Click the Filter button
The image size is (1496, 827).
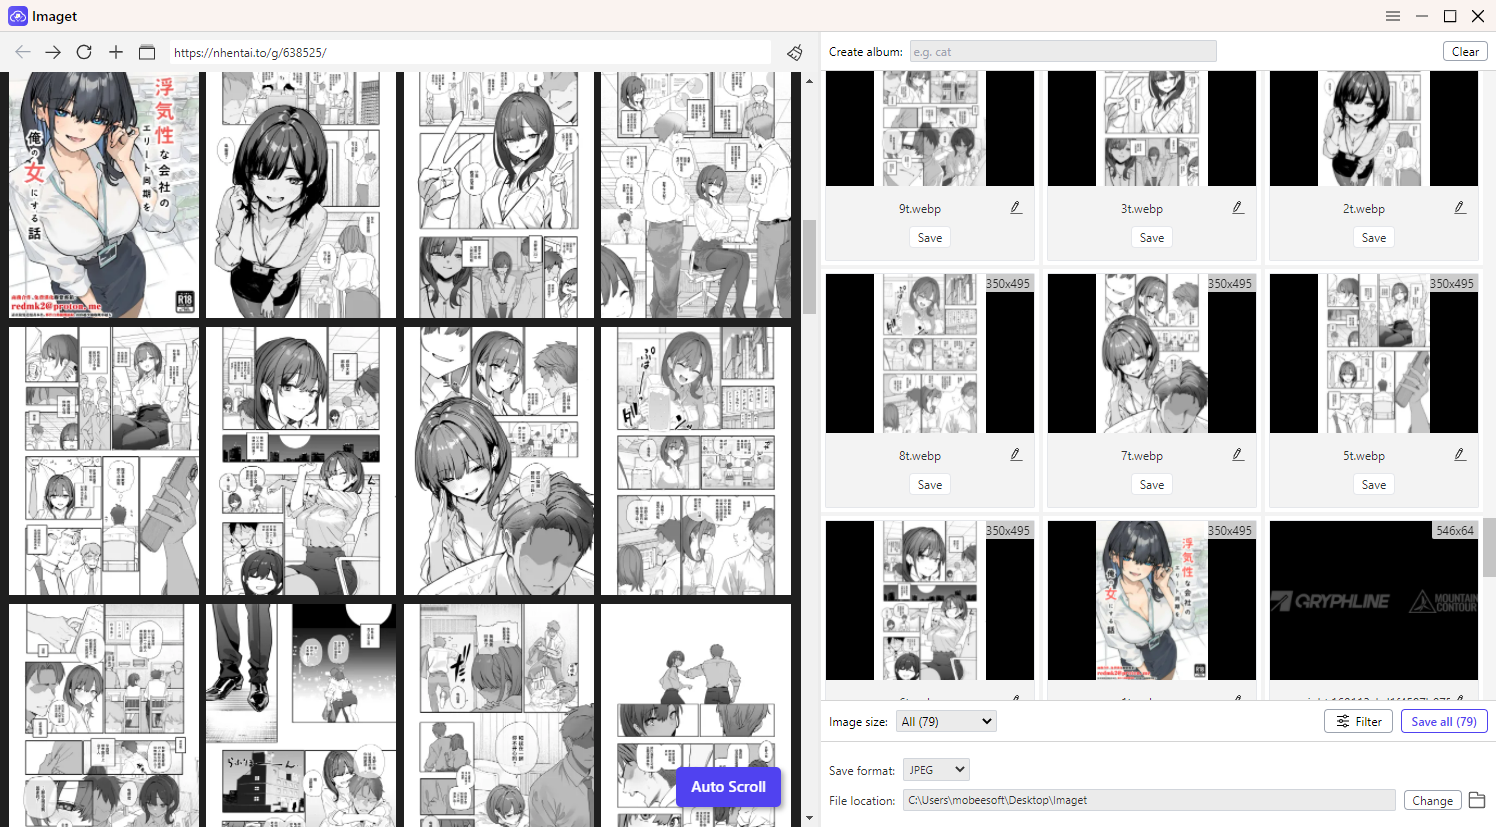(1358, 721)
